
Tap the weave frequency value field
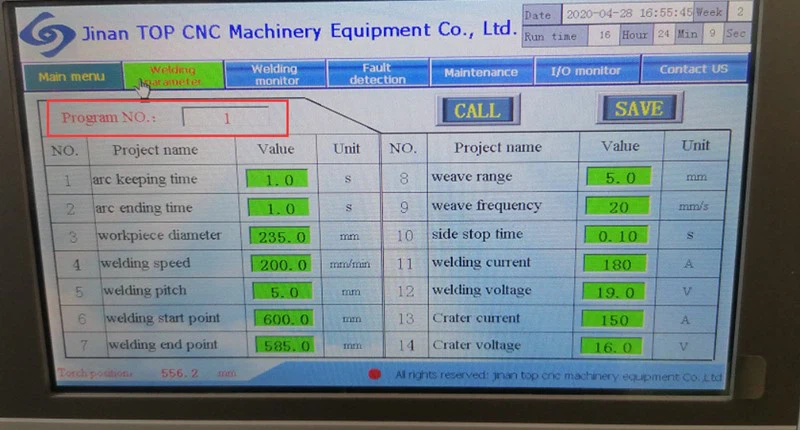point(619,207)
